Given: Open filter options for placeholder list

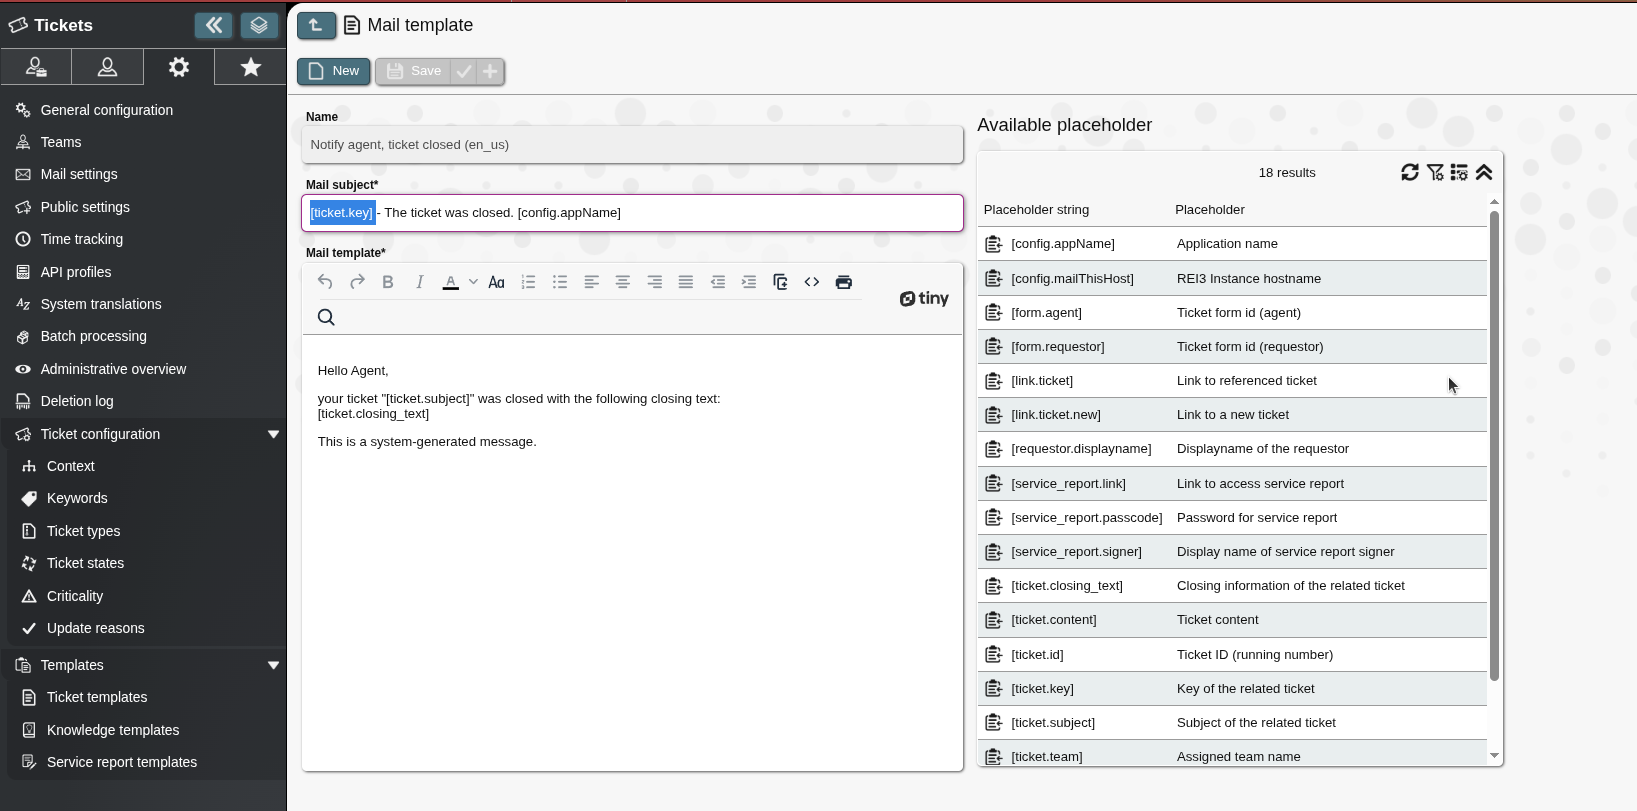Looking at the screenshot, I should pos(1435,172).
